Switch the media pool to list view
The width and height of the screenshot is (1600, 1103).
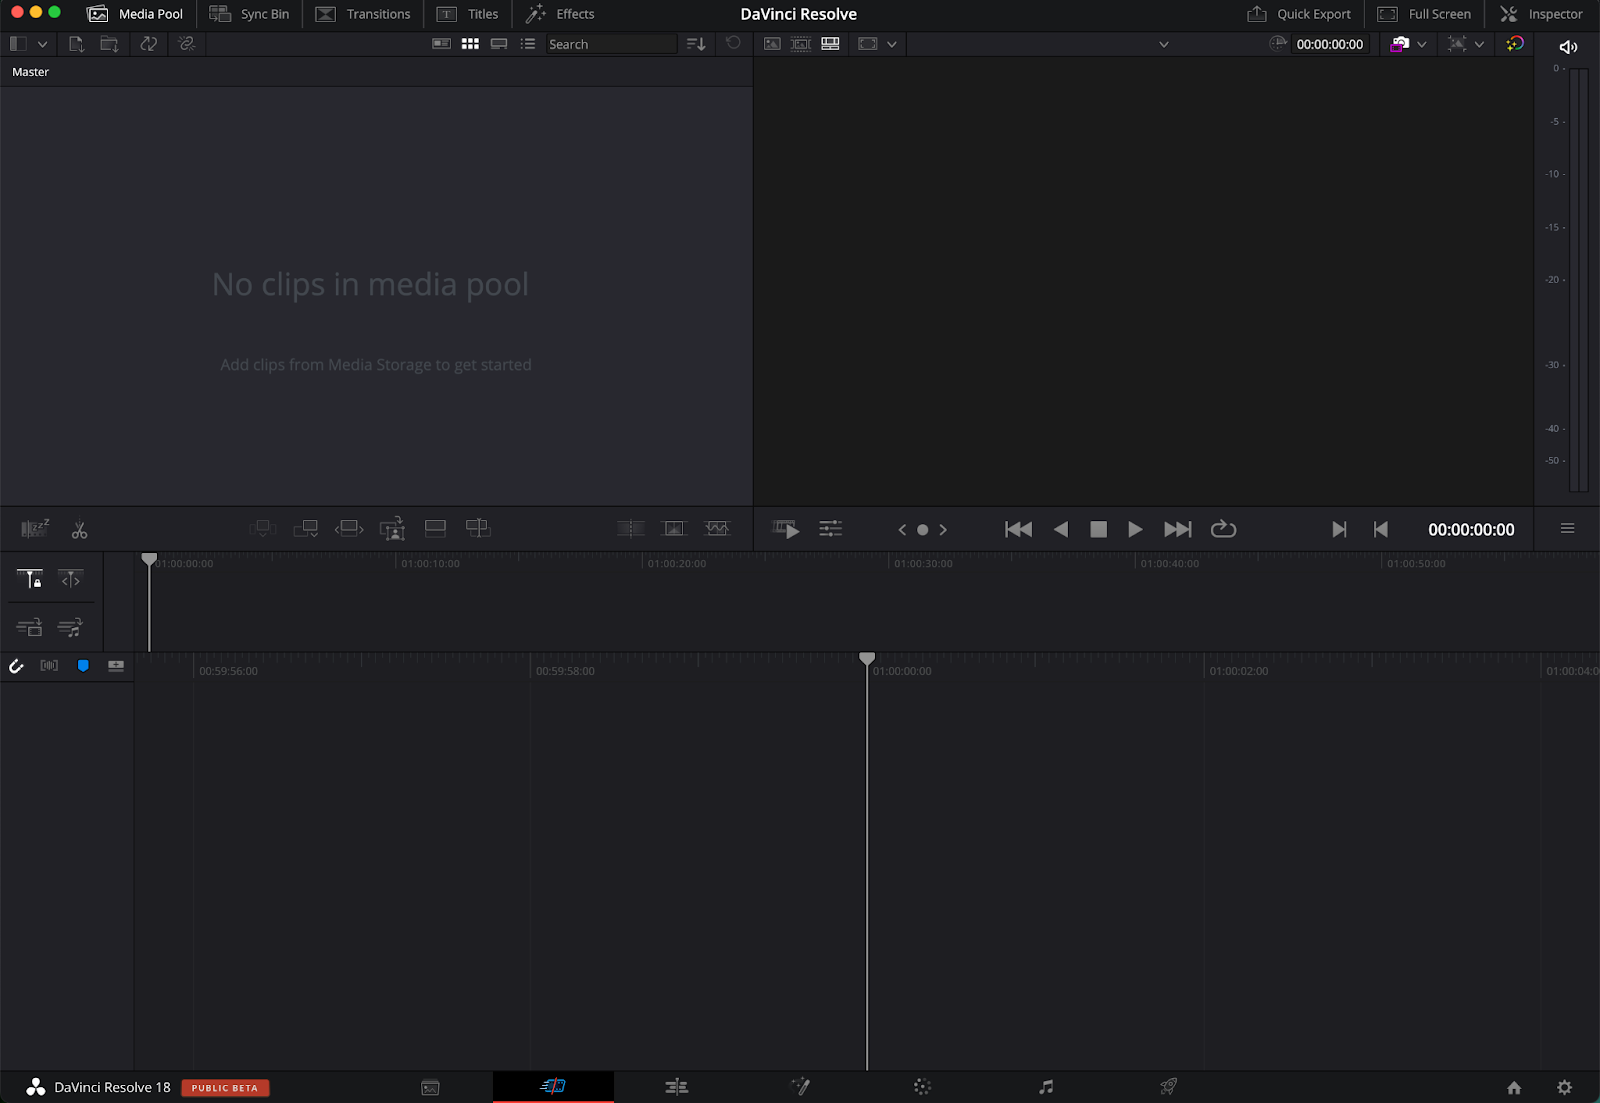pos(528,44)
